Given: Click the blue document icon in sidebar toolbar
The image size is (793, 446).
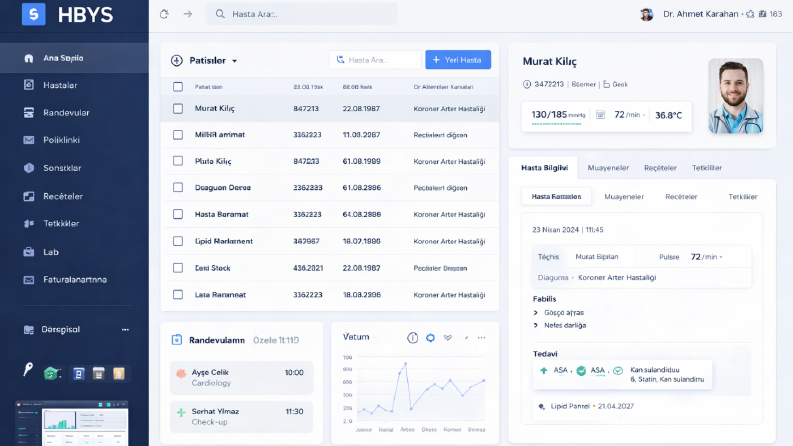Looking at the screenshot, I should (x=78, y=374).
